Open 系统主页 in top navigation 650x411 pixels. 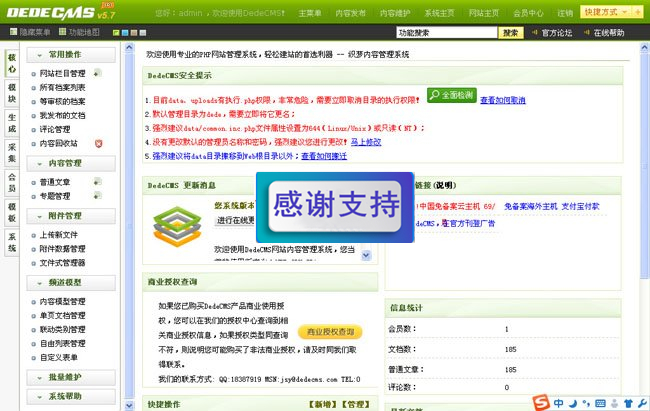pyautogui.click(x=439, y=13)
